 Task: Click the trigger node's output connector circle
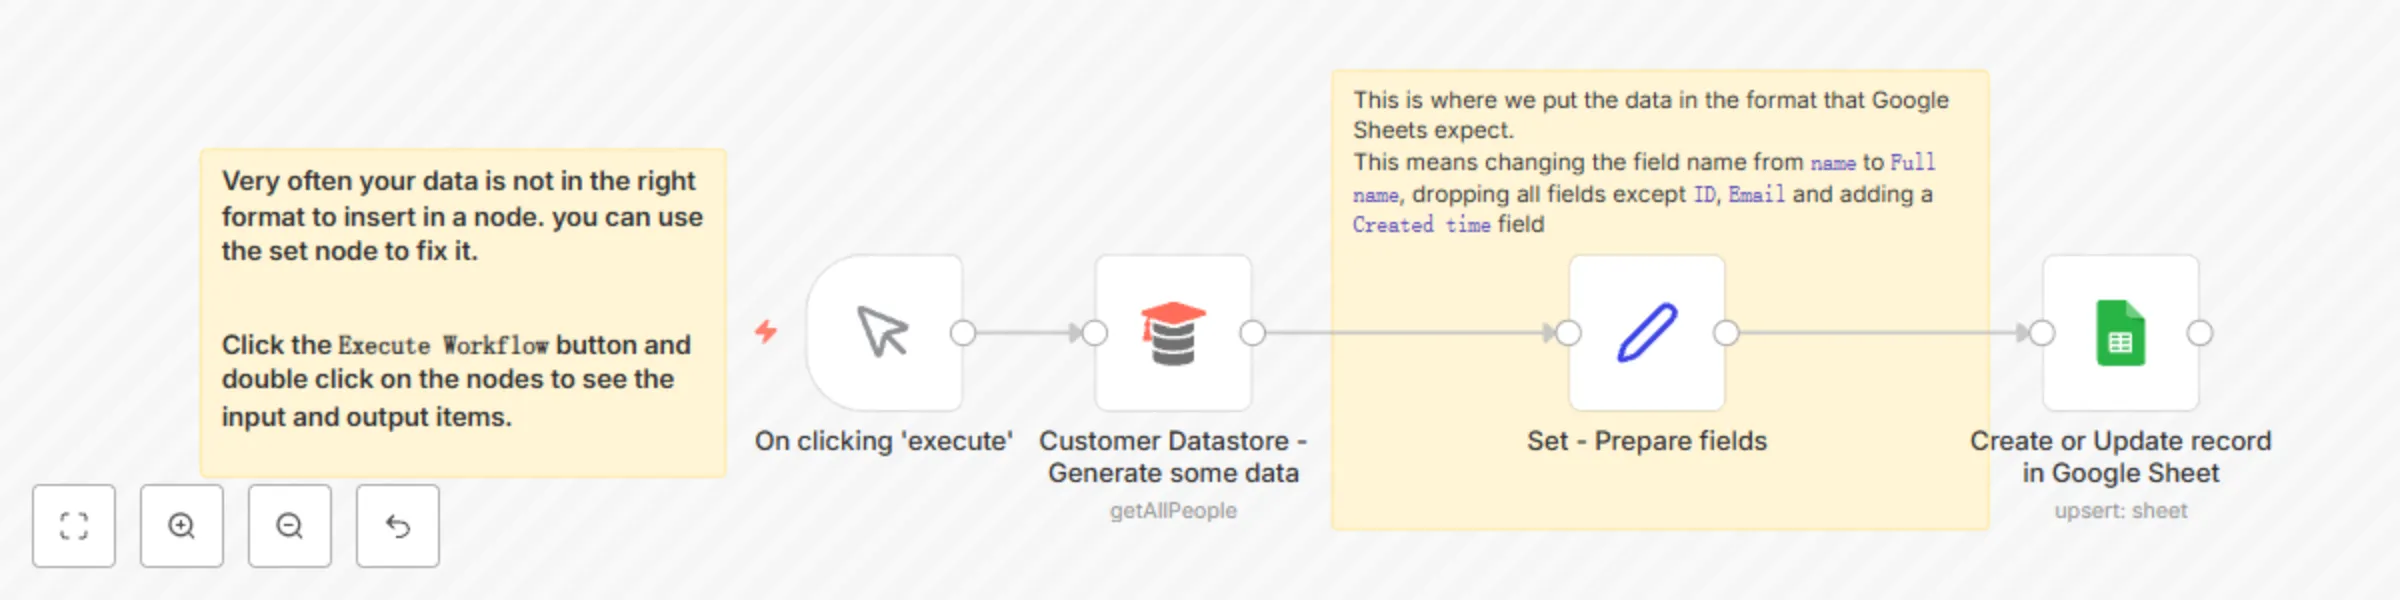point(963,333)
